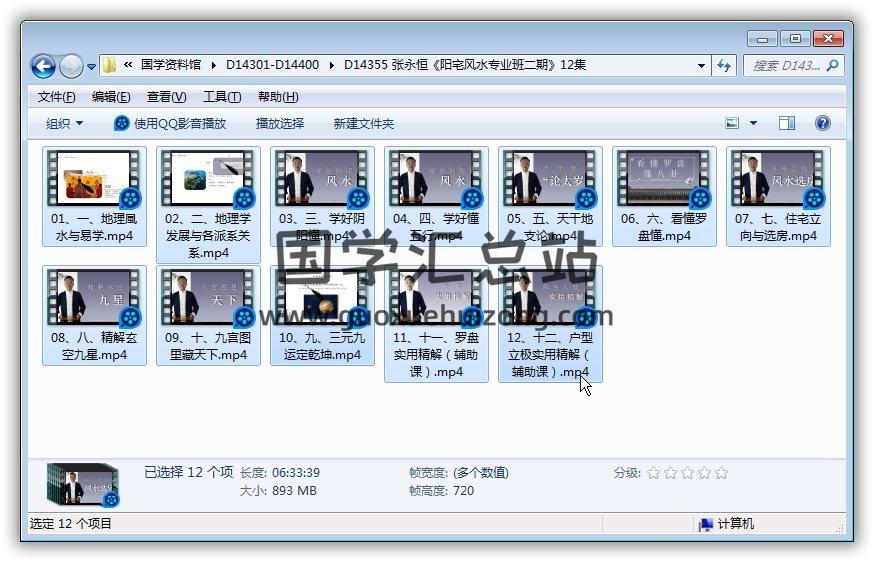Open the 文件(F) menu
This screenshot has width=874, height=562.
56,97
